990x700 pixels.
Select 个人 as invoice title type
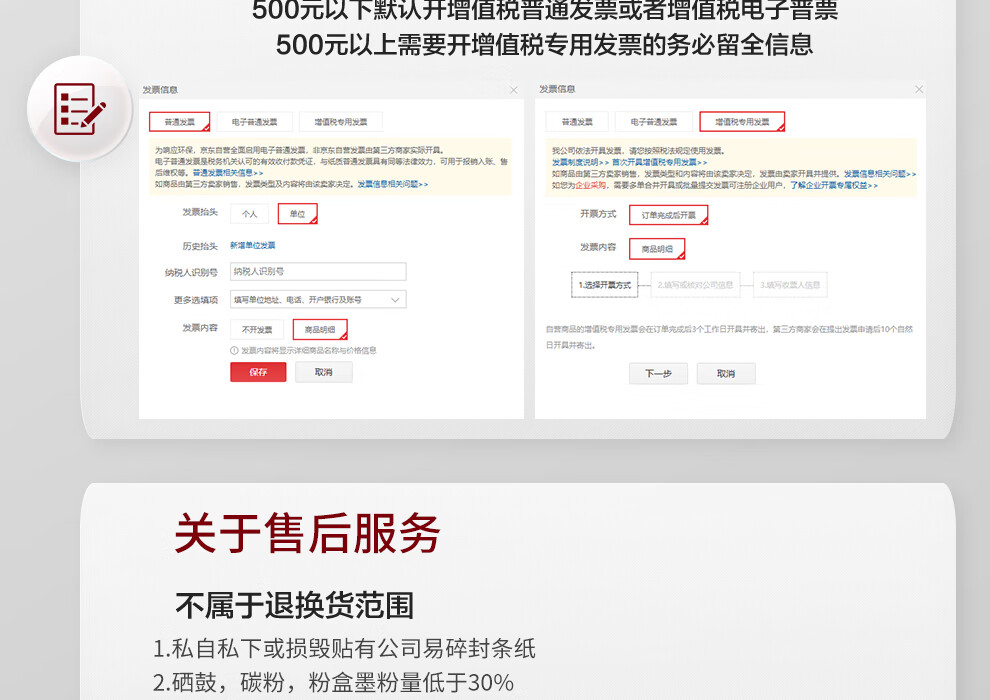249,214
